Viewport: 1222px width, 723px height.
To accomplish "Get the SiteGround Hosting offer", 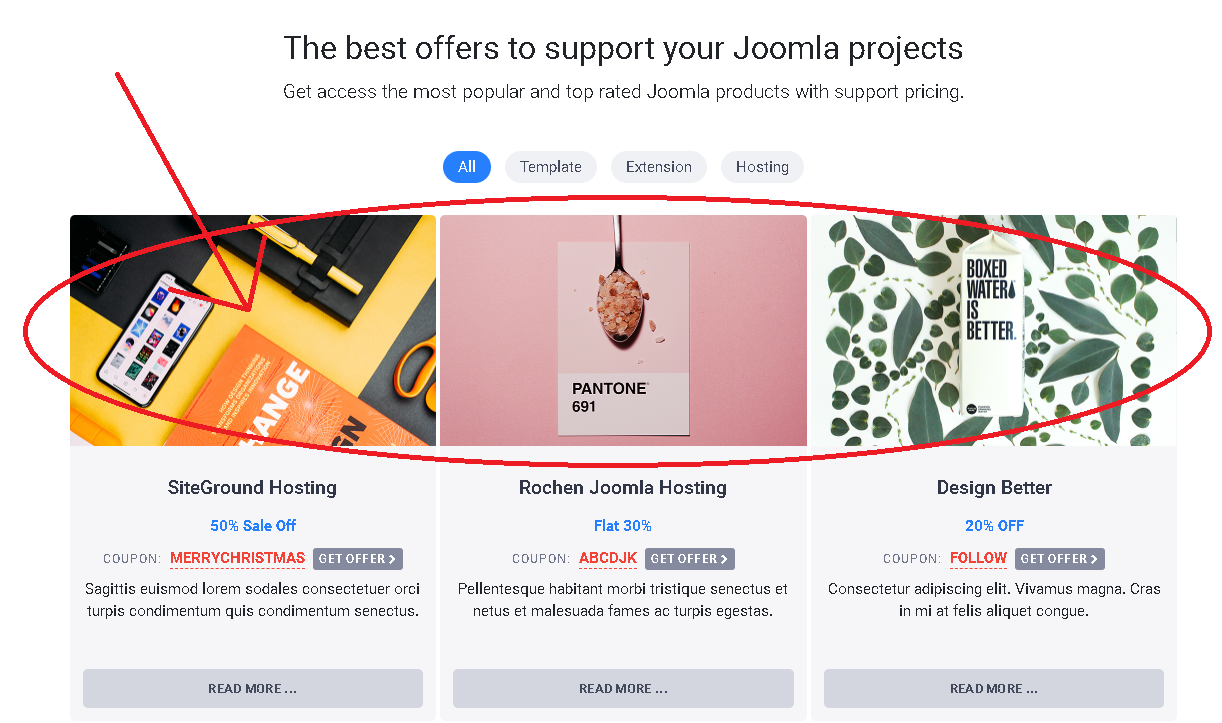I will [x=358, y=559].
